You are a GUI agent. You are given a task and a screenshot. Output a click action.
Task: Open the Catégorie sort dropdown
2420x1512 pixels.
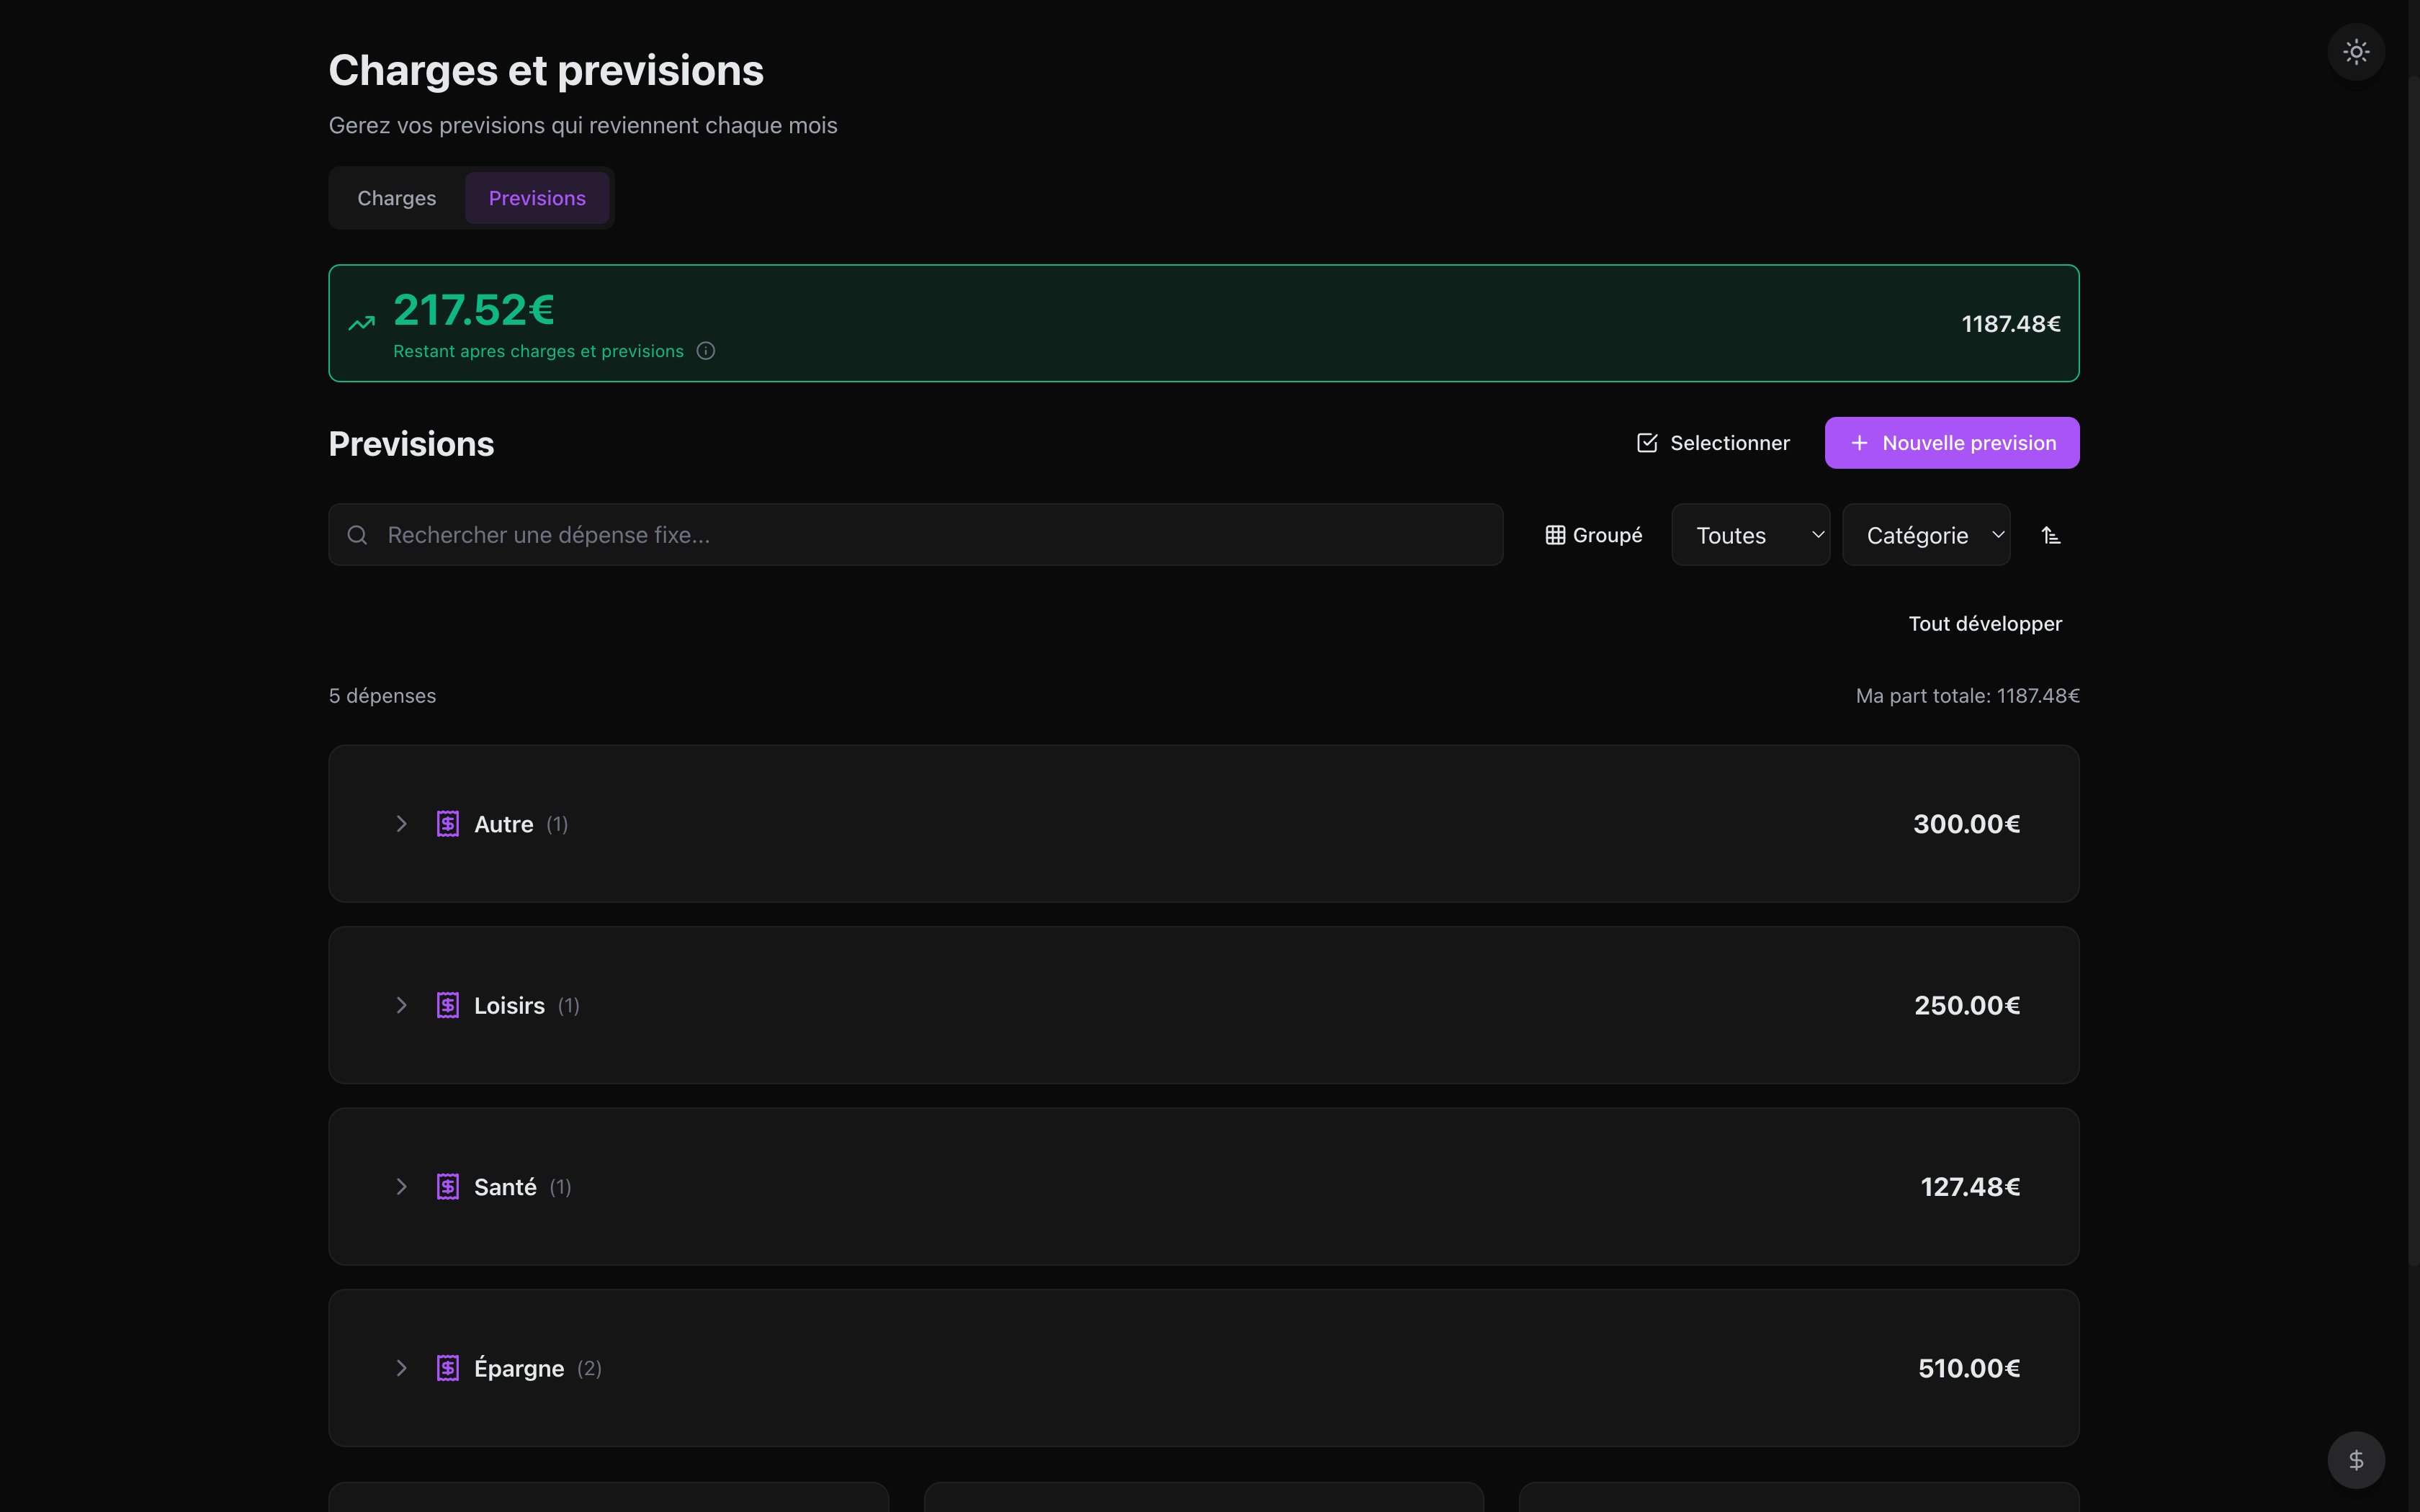pos(1926,535)
